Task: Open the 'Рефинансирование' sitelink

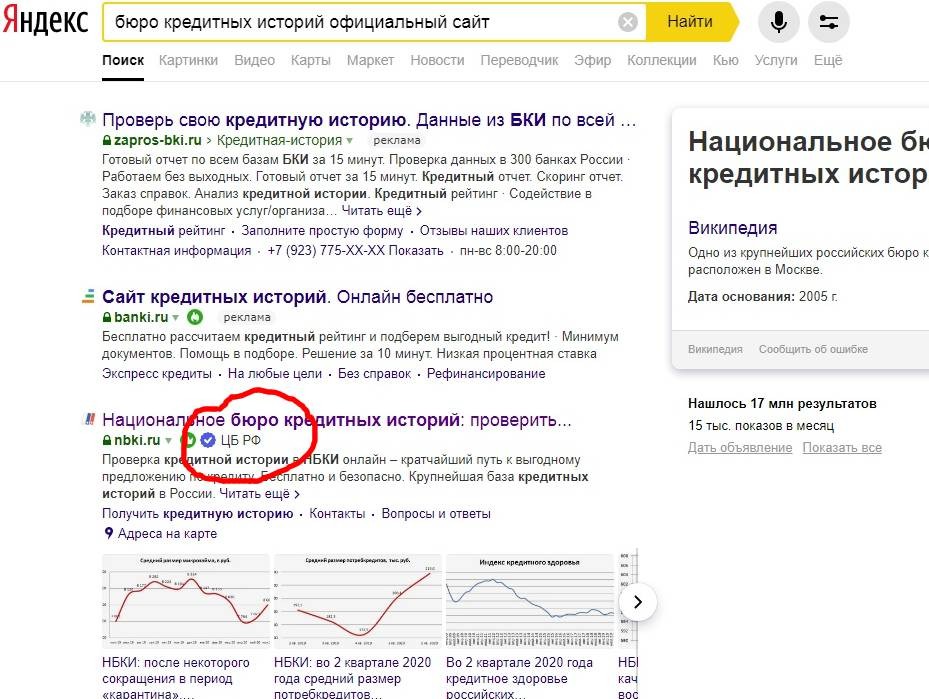Action: (x=486, y=374)
